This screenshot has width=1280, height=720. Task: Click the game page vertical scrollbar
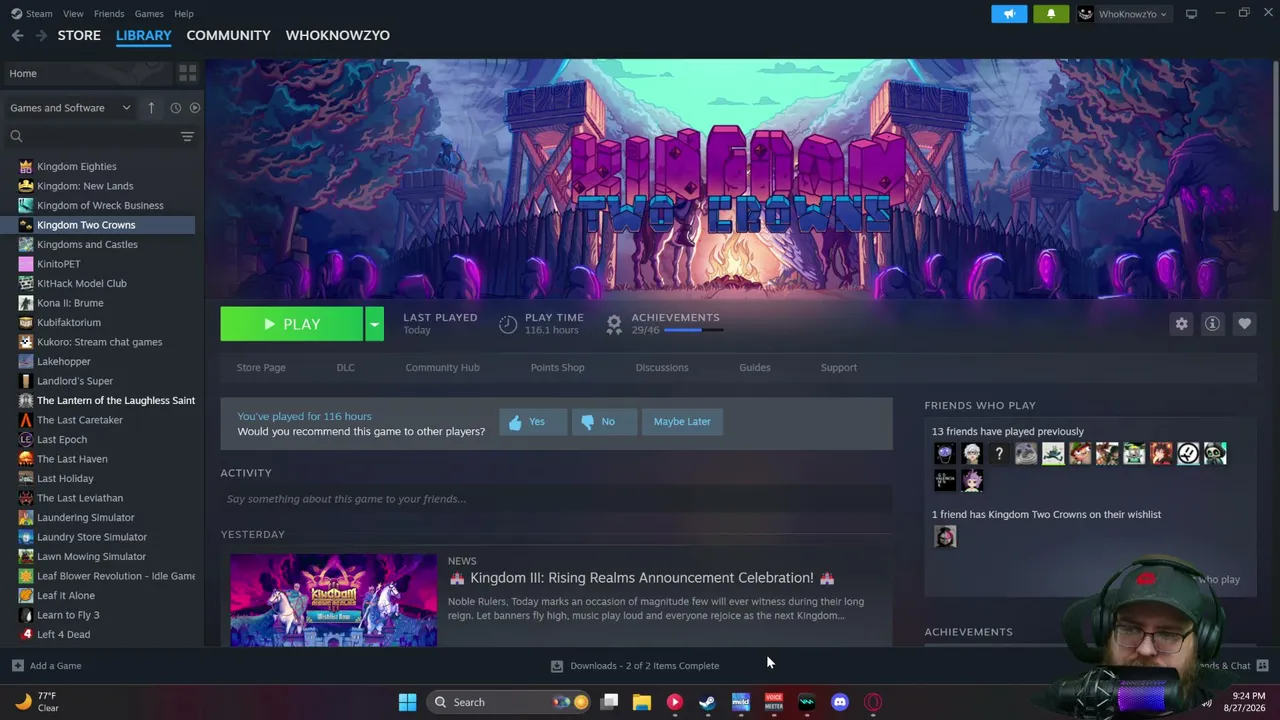click(1275, 135)
